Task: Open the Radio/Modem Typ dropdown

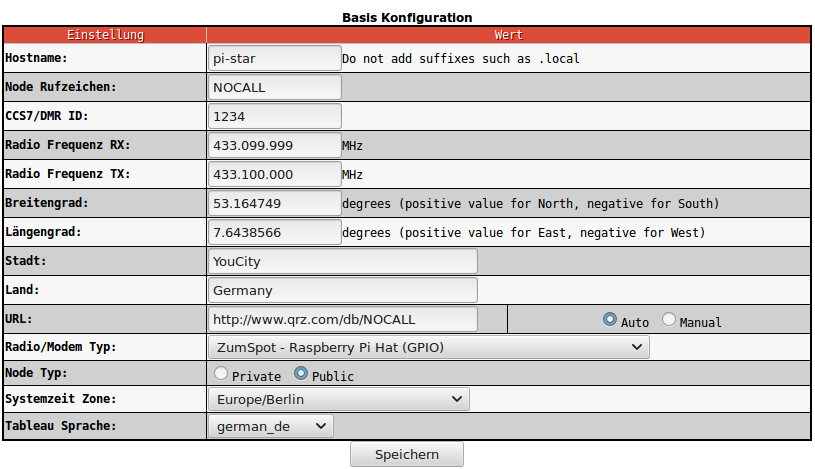Action: (429, 347)
